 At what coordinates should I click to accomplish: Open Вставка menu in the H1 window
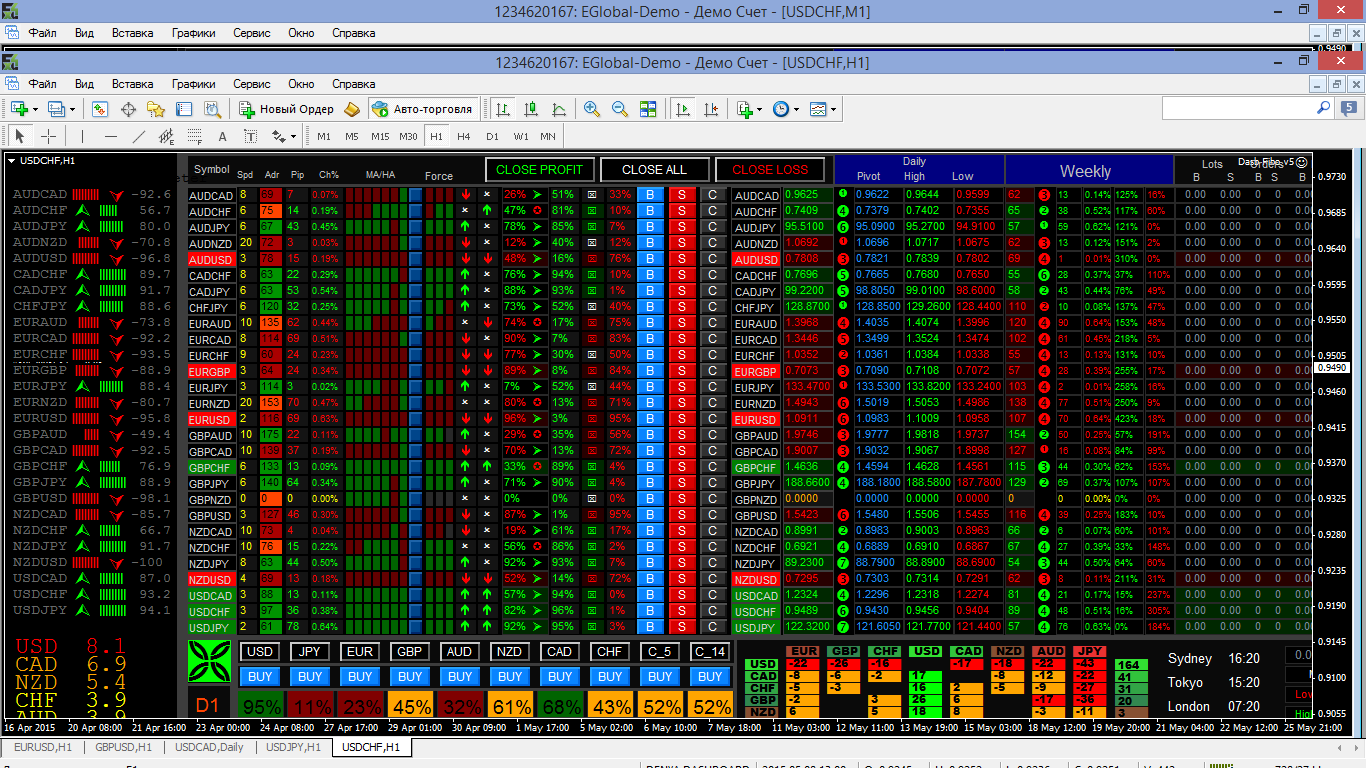point(132,84)
